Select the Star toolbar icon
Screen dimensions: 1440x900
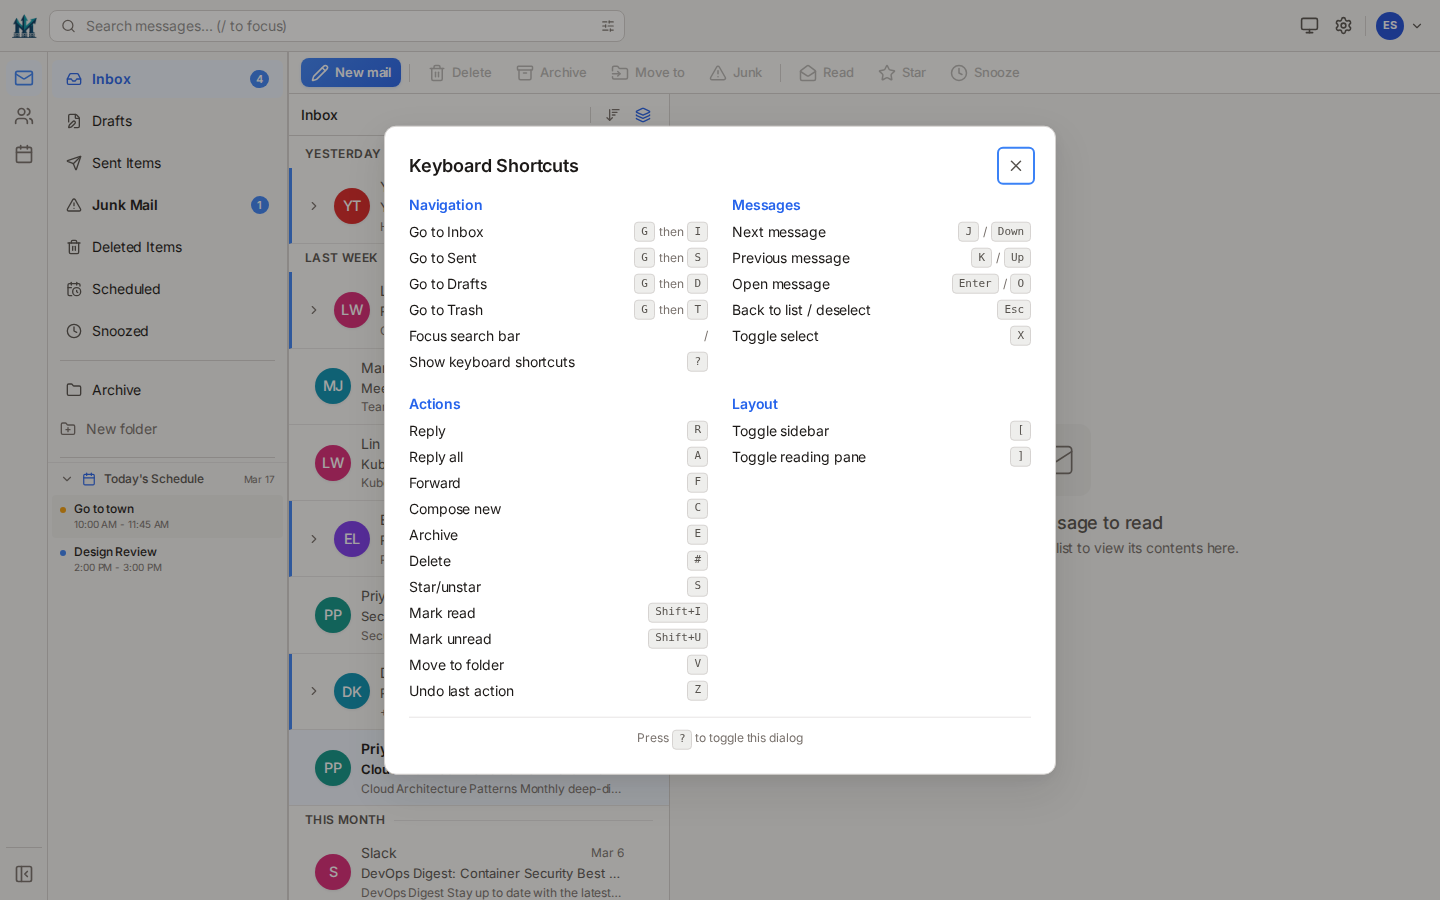887,72
